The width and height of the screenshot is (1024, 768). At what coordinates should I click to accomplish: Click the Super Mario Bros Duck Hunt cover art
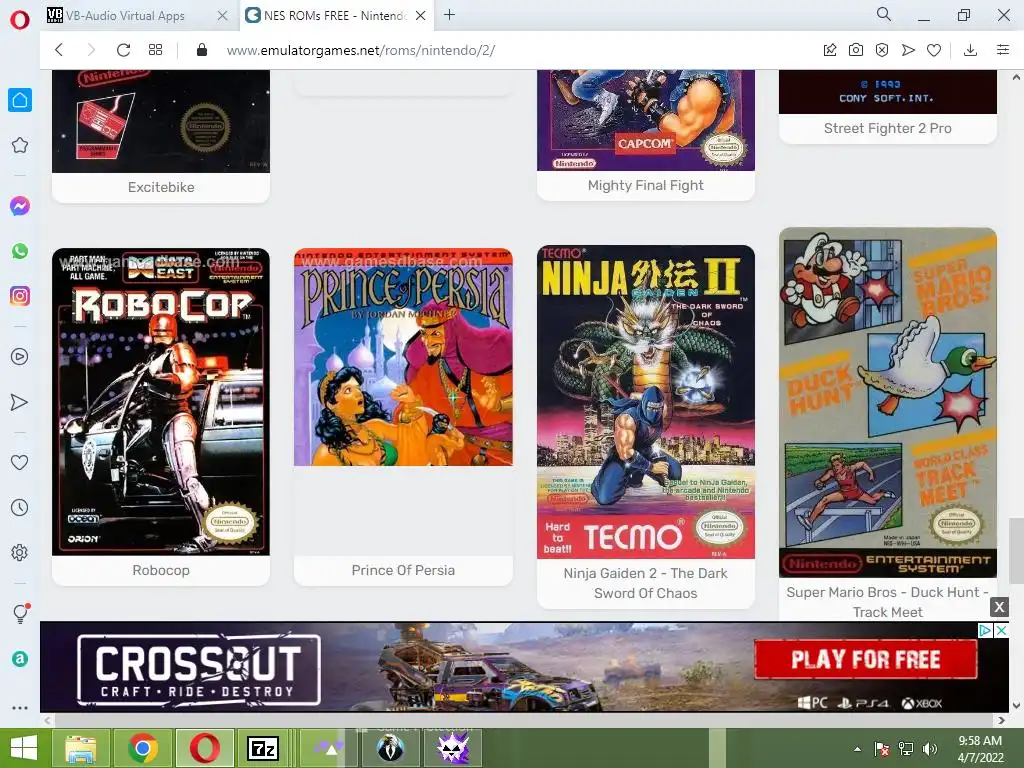888,402
